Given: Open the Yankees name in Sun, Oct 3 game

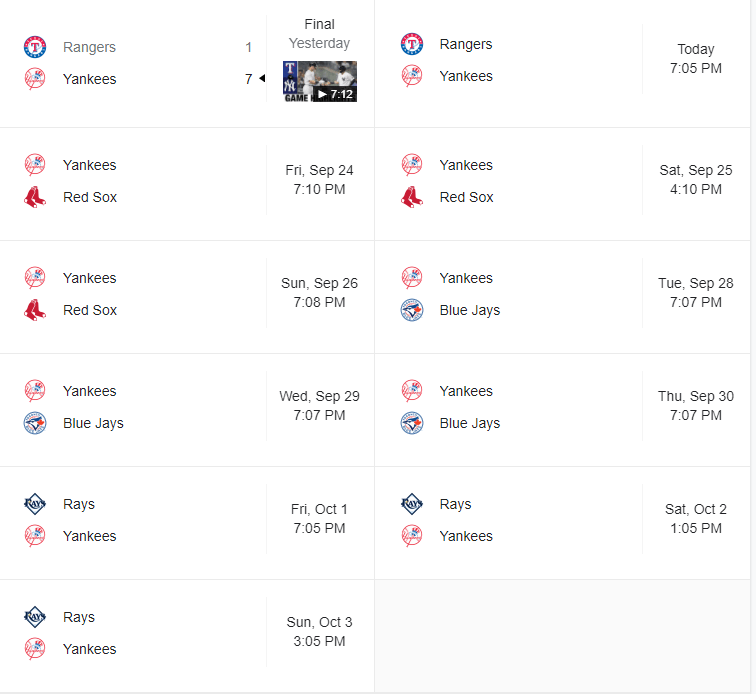Looking at the screenshot, I should click(x=90, y=649).
